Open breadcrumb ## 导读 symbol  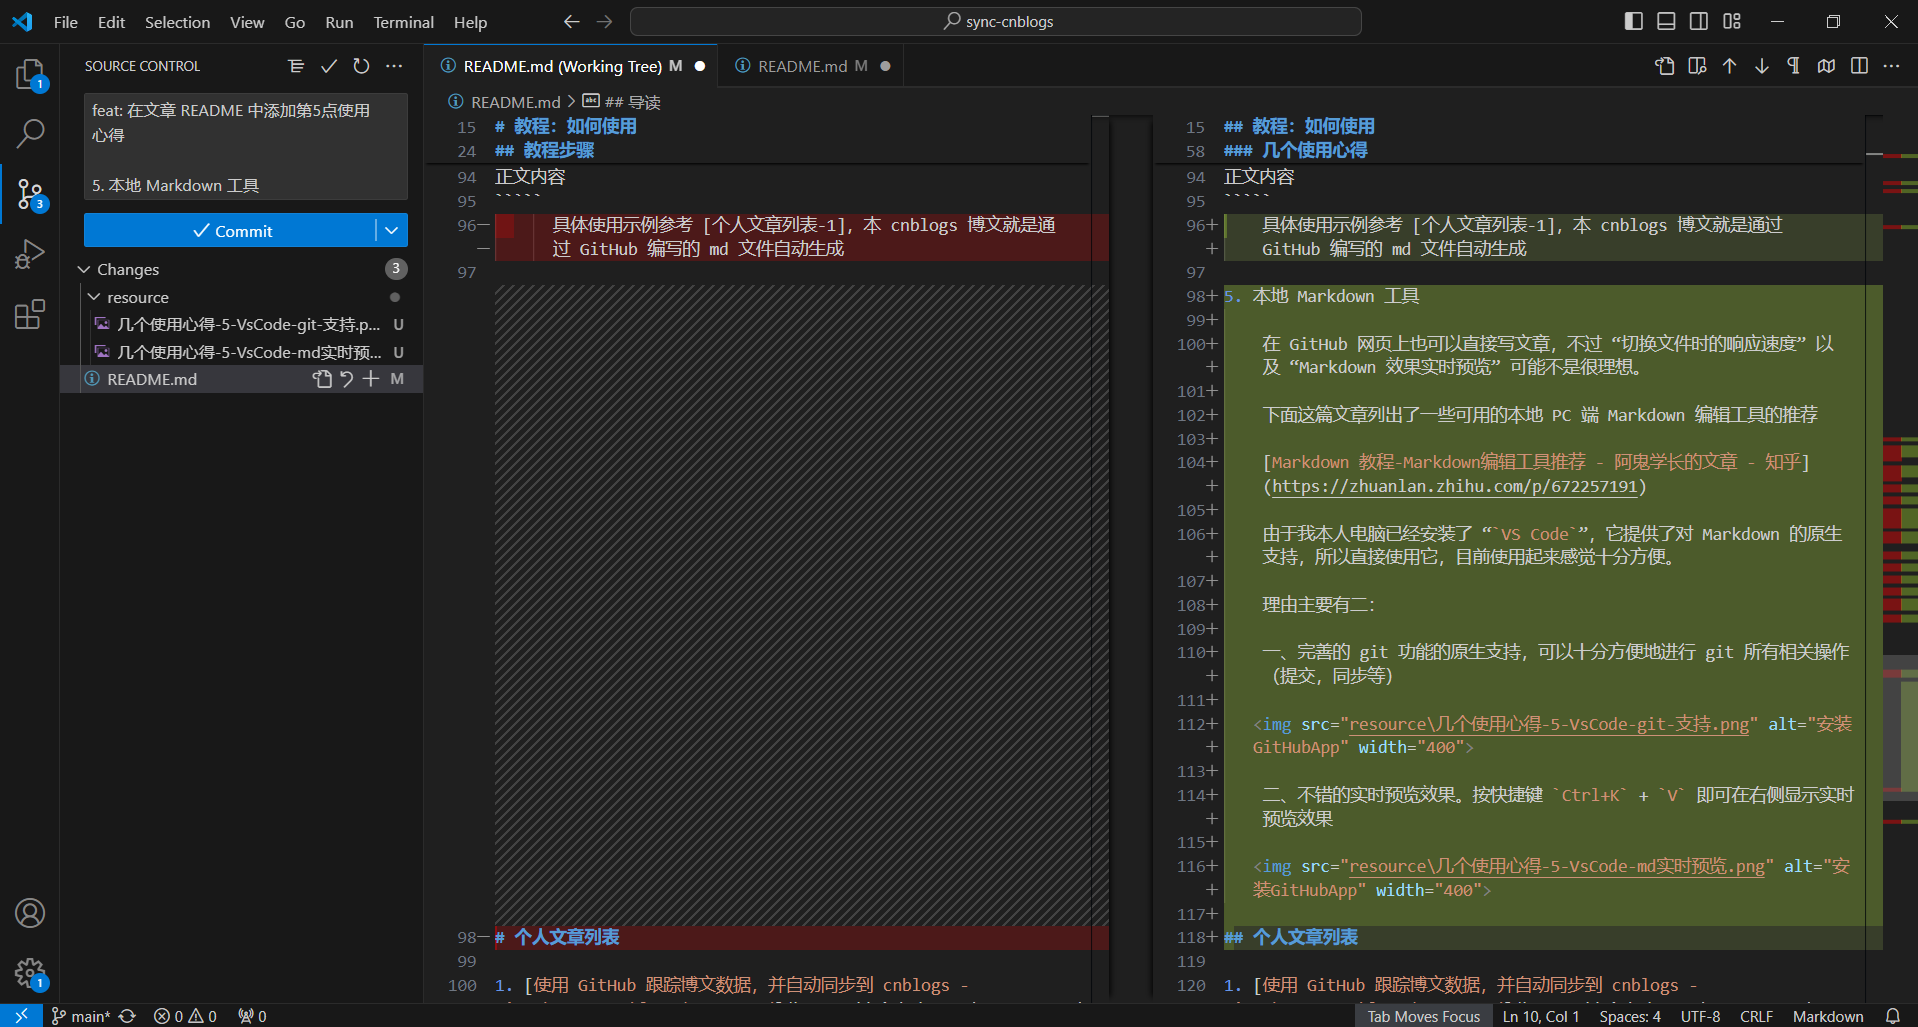coord(622,102)
